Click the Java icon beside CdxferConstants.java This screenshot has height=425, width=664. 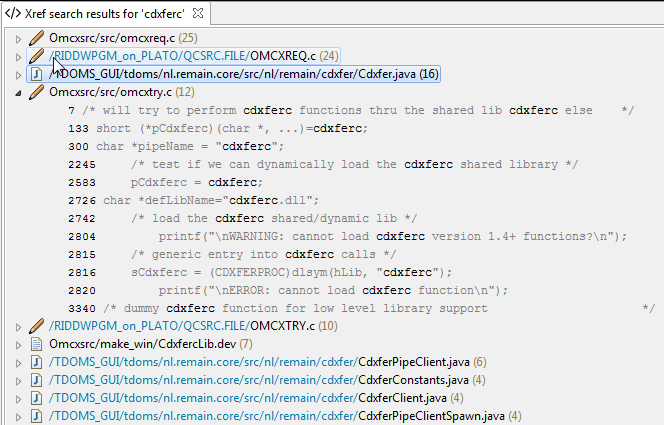[x=37, y=380]
